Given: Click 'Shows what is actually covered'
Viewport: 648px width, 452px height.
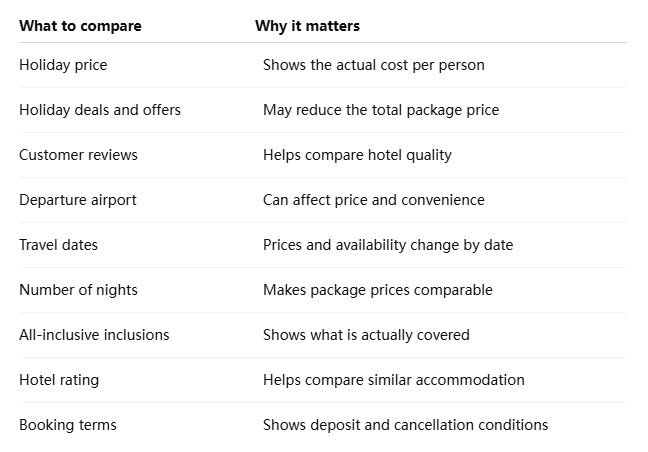Looking at the screenshot, I should [x=366, y=335].
